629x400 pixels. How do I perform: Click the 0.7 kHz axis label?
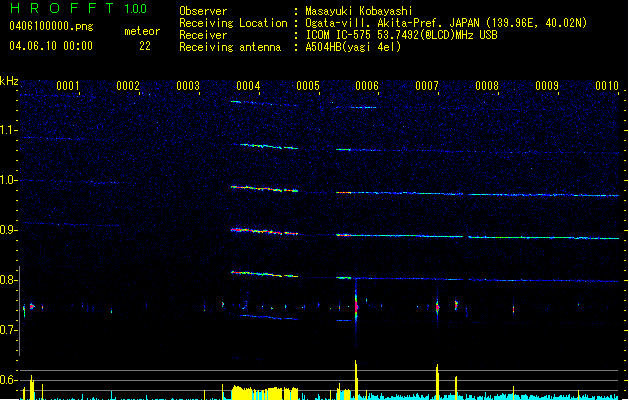click(8, 330)
